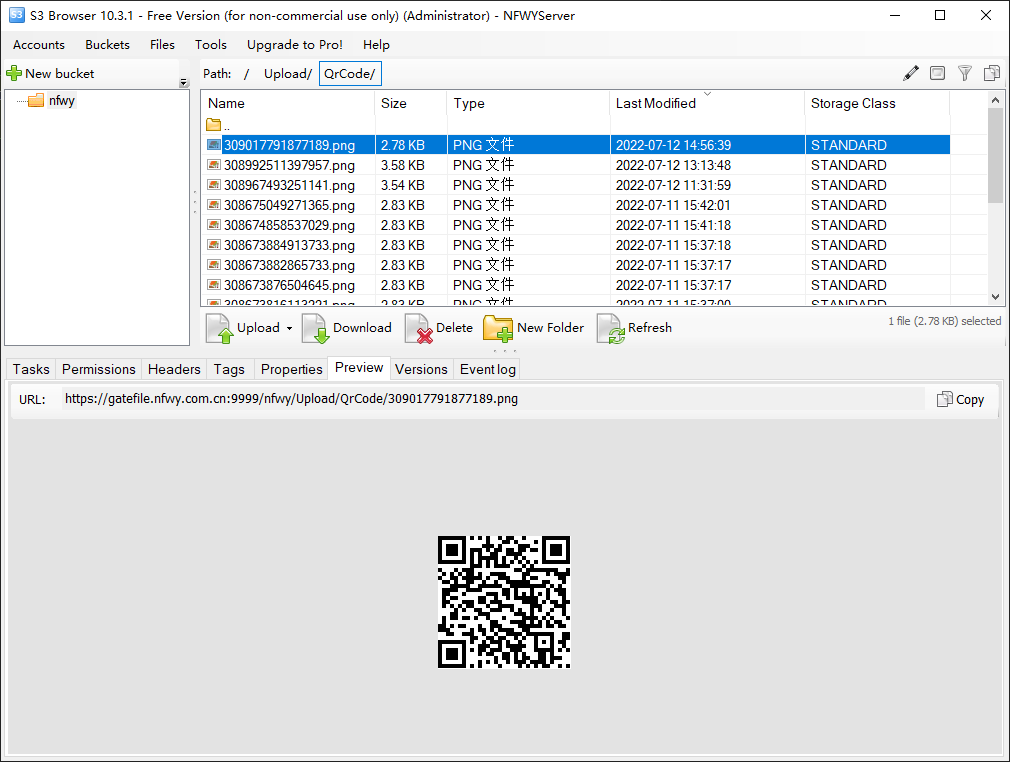1010x762 pixels.
Task: Select file 308673882865733.png
Action: (289, 265)
